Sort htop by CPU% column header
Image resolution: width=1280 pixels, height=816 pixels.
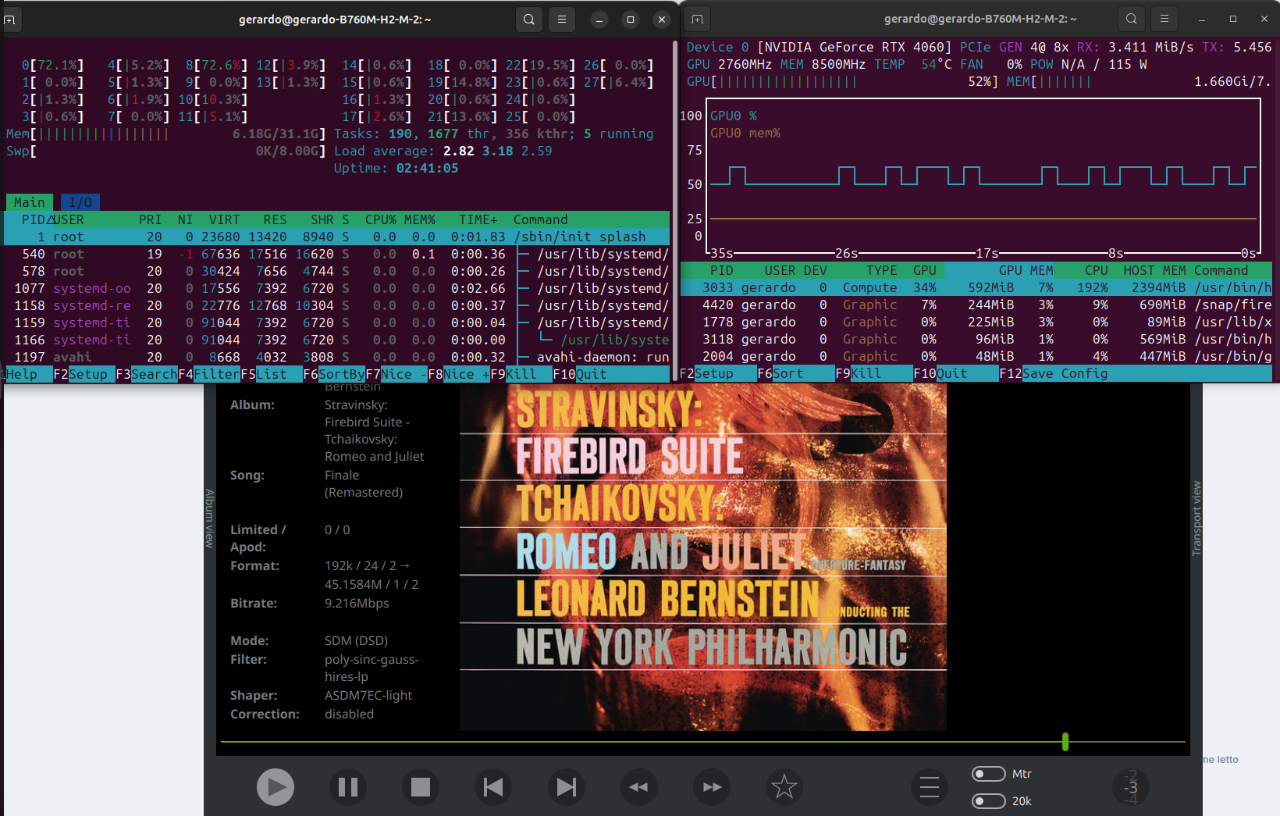(380, 220)
